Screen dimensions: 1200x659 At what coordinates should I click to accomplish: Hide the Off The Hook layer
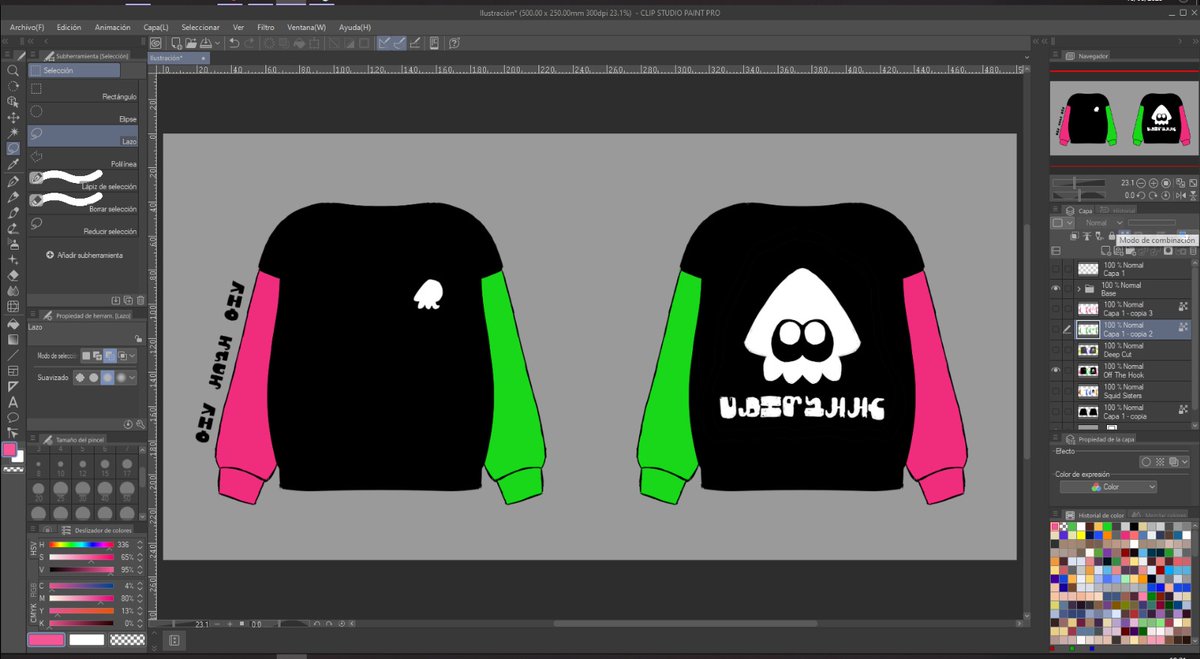(1057, 370)
